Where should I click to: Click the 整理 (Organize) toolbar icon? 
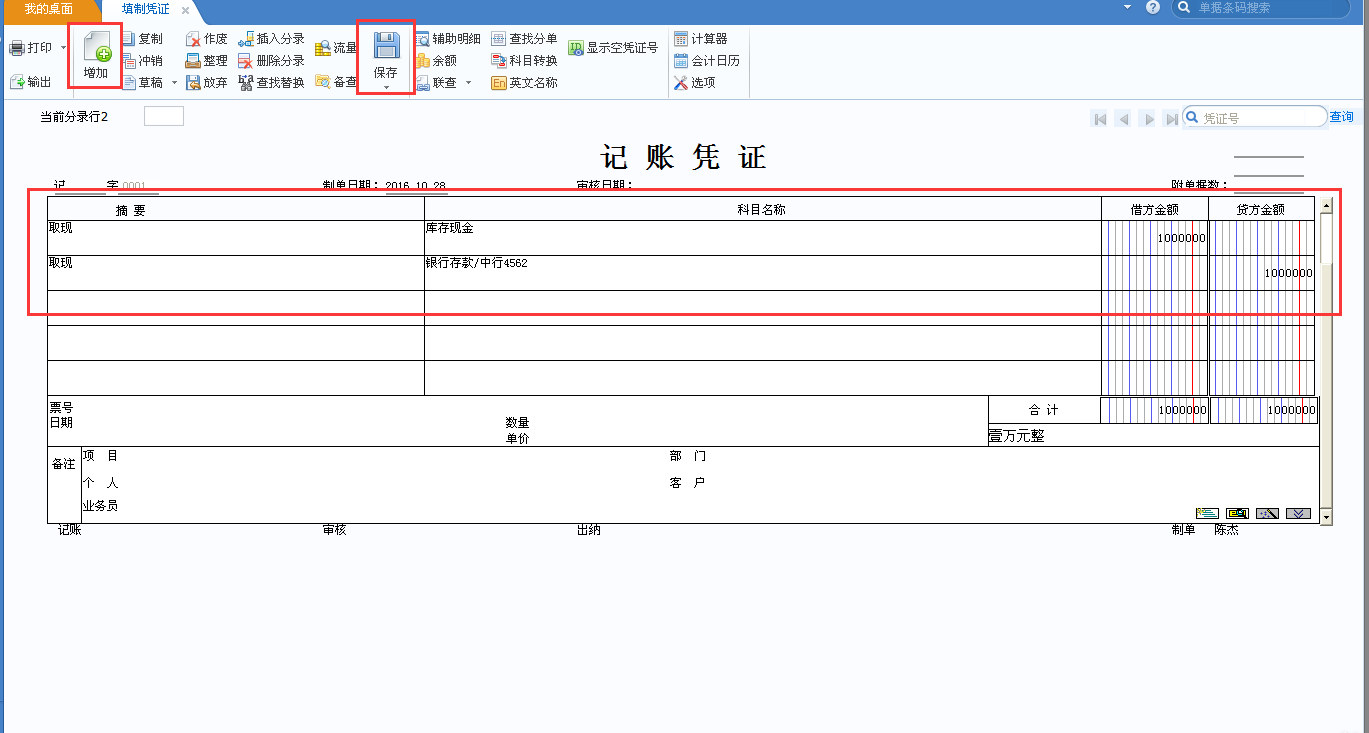click(x=193, y=61)
